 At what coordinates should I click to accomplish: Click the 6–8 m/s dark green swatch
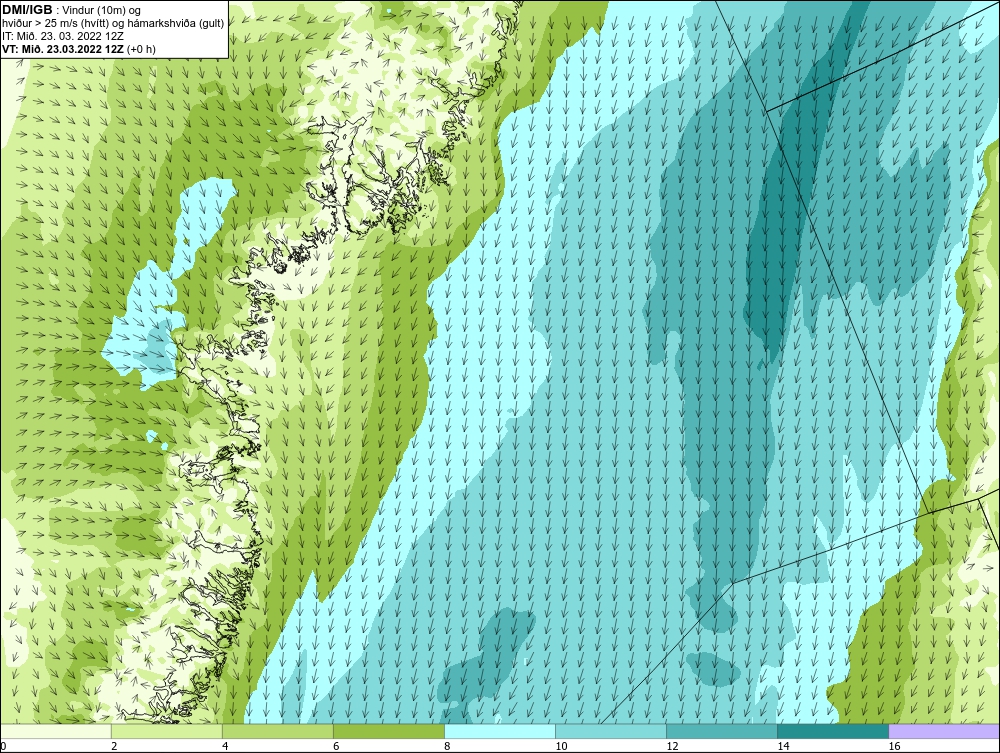pos(388,731)
